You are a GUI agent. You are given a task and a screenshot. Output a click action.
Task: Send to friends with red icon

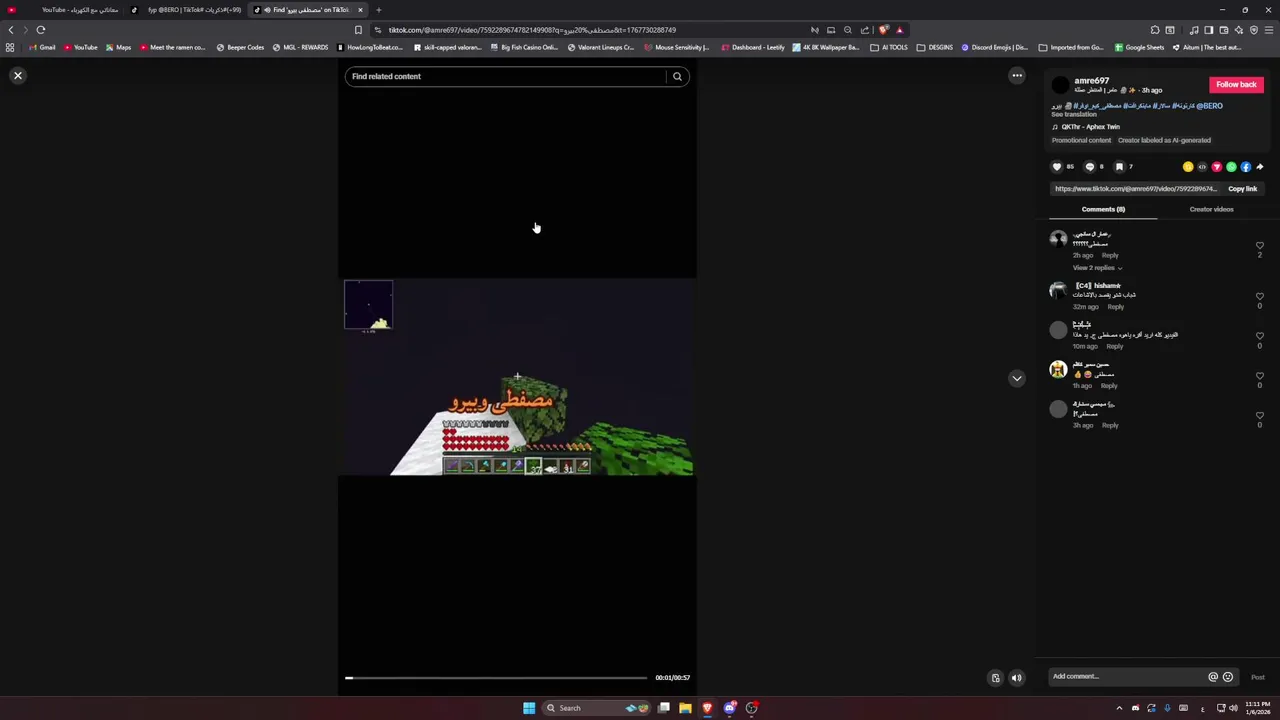[1217, 167]
